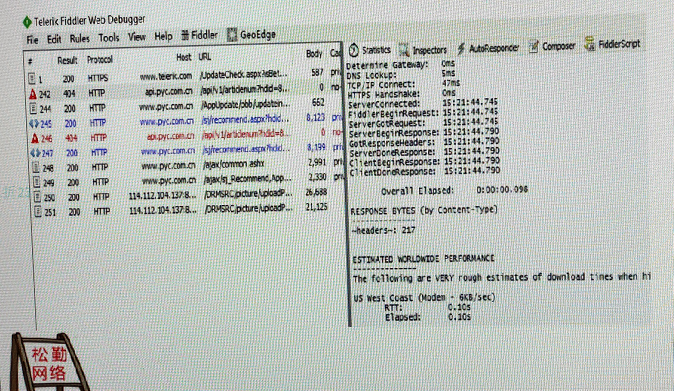This screenshot has height=391, width=674.
Task: Click the document icon of session 248
Action: 36,168
